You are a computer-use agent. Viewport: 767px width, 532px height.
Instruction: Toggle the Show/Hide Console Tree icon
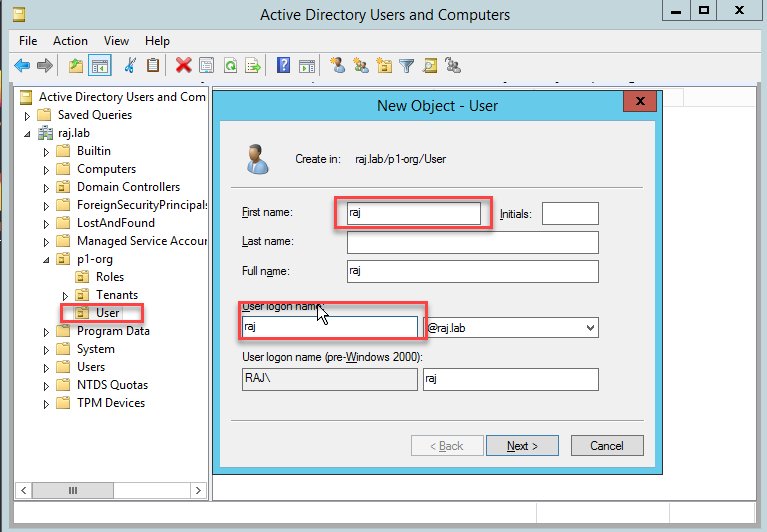tap(100, 66)
